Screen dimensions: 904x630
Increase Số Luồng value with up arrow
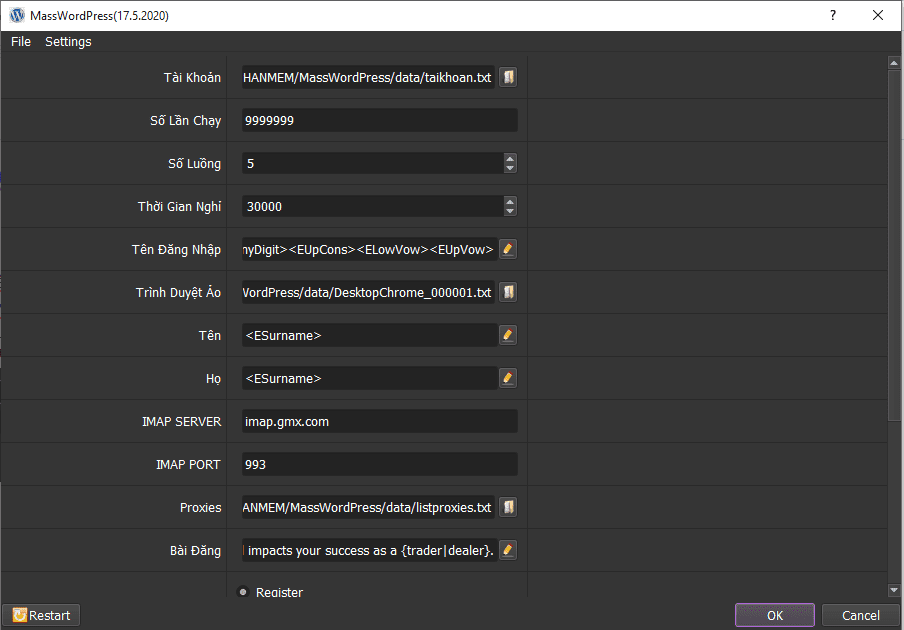pos(510,158)
